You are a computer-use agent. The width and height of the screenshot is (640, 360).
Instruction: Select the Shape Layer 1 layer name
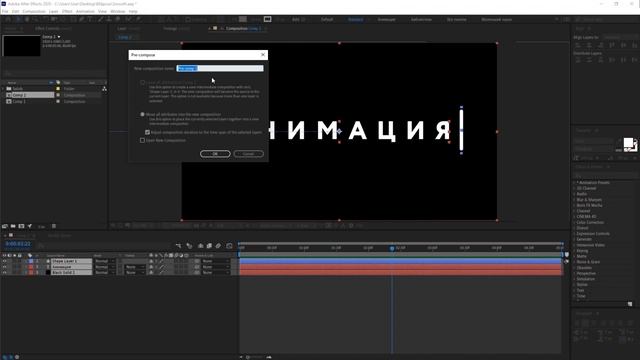pyautogui.click(x=71, y=261)
